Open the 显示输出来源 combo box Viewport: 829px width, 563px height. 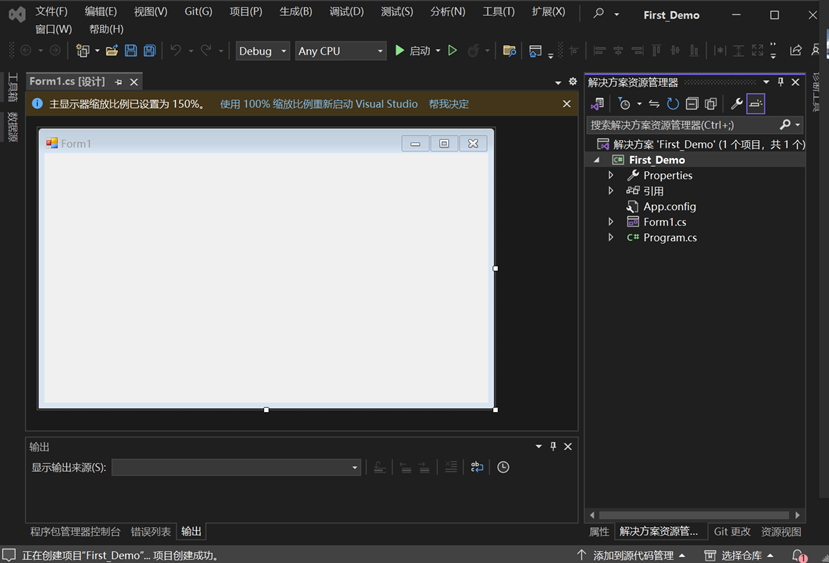(236, 467)
